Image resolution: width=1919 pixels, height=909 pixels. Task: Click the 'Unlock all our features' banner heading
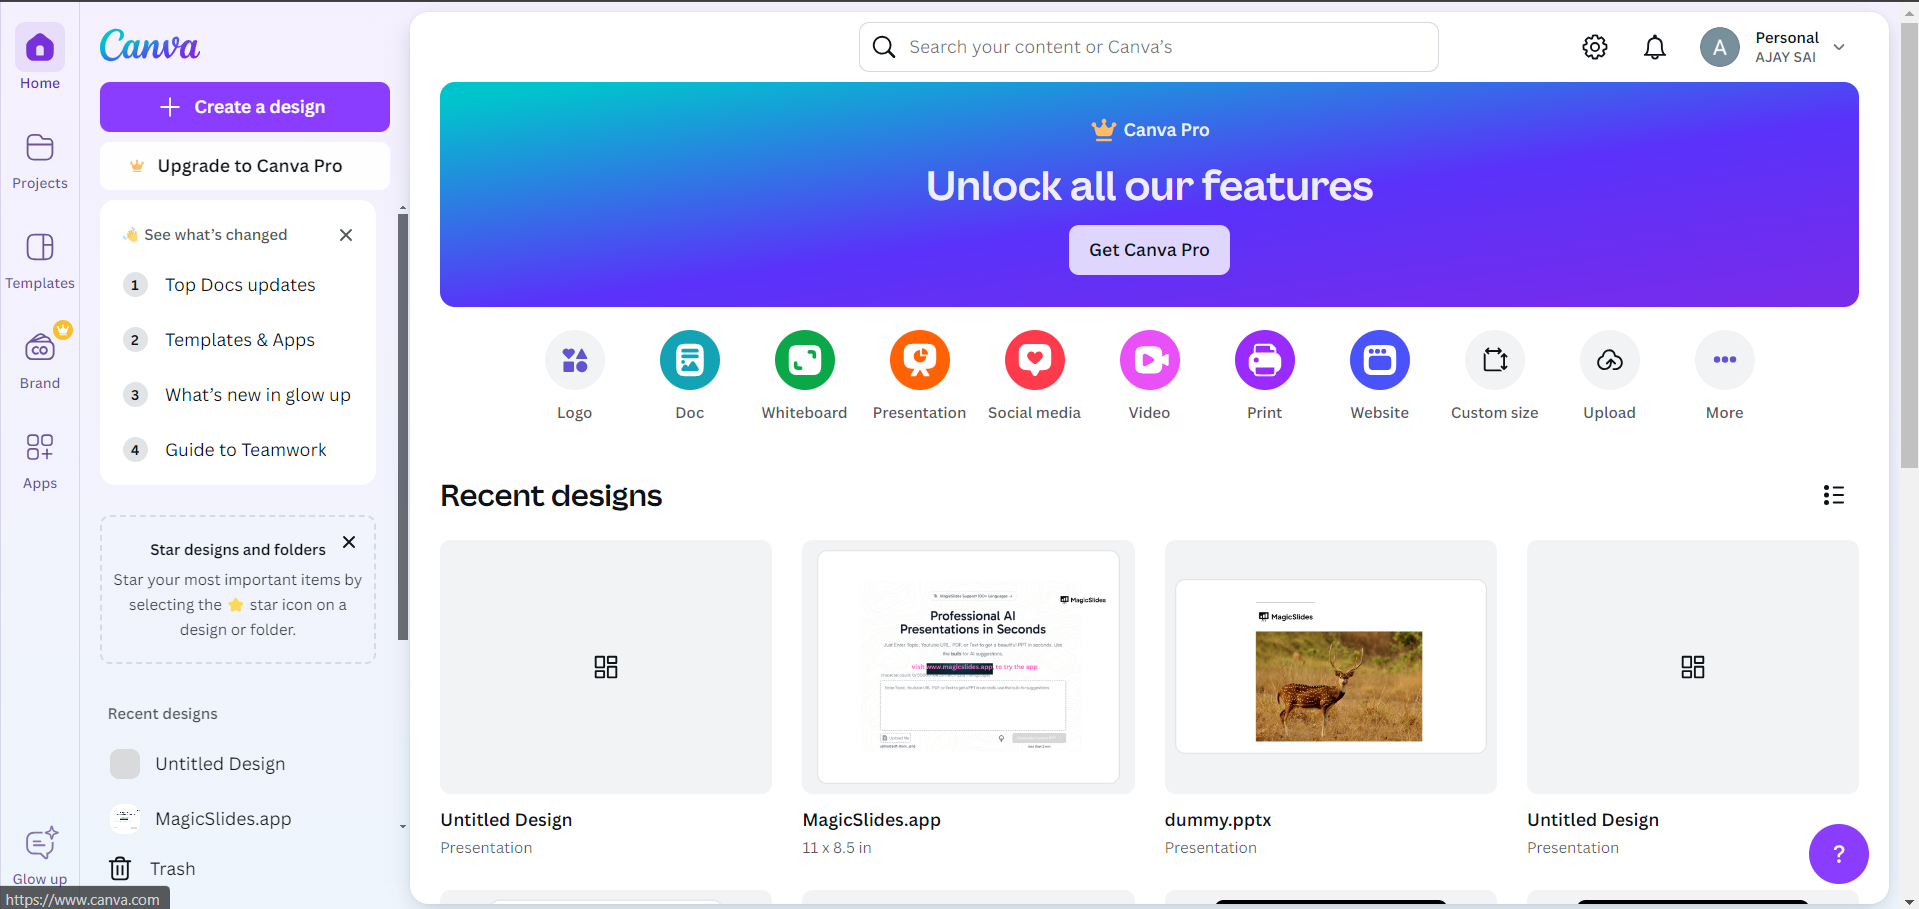point(1149,186)
